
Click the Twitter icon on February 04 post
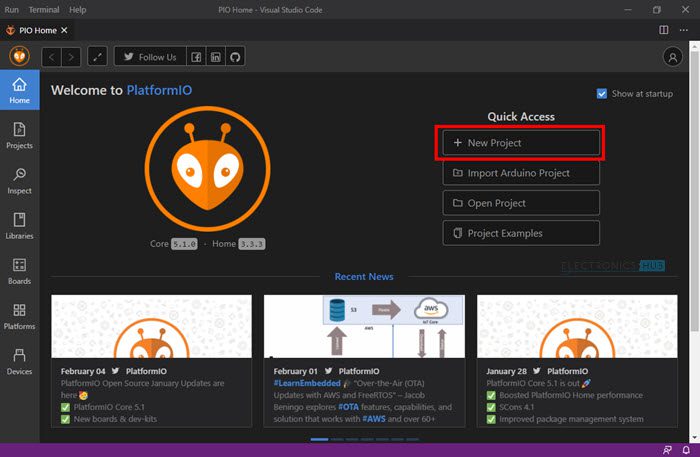(x=116, y=371)
